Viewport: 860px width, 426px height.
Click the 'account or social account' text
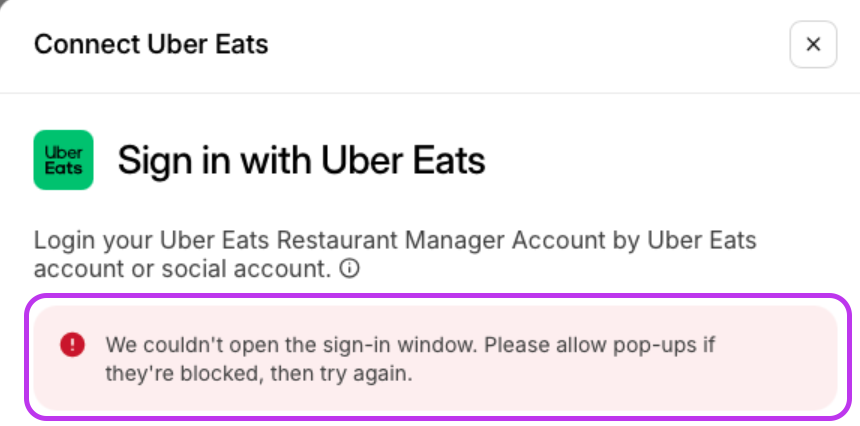coord(182,269)
